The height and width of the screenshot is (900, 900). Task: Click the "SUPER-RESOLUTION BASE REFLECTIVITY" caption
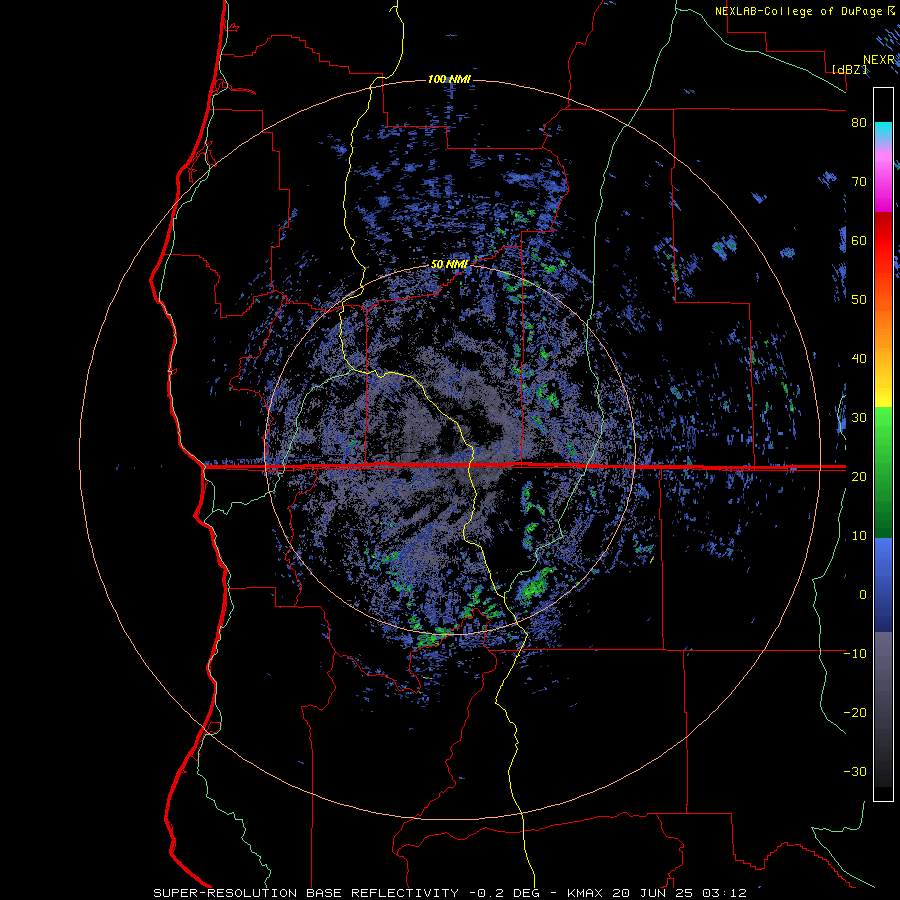[x=306, y=893]
